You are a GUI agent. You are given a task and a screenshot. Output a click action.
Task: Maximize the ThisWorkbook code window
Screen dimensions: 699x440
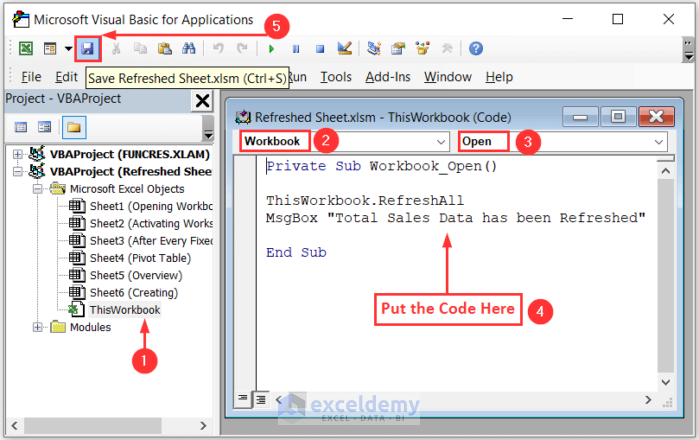pos(617,117)
